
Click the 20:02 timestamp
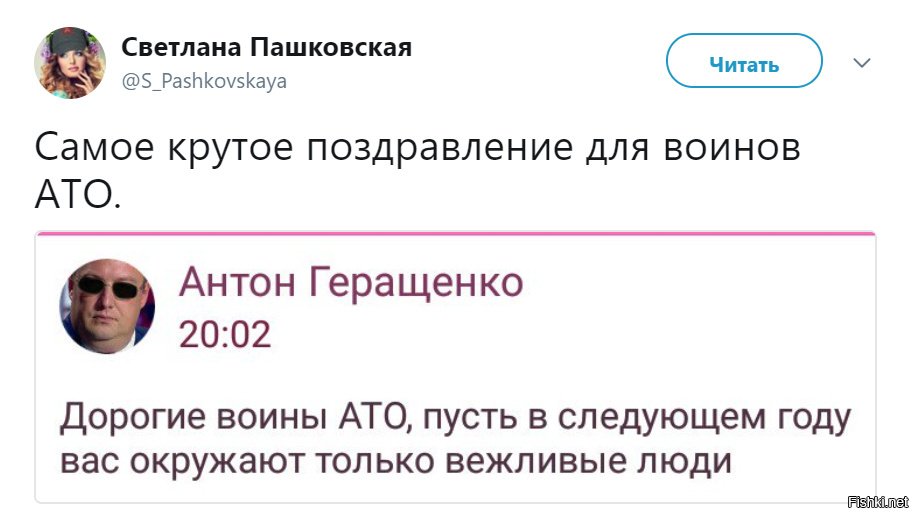click(x=225, y=334)
